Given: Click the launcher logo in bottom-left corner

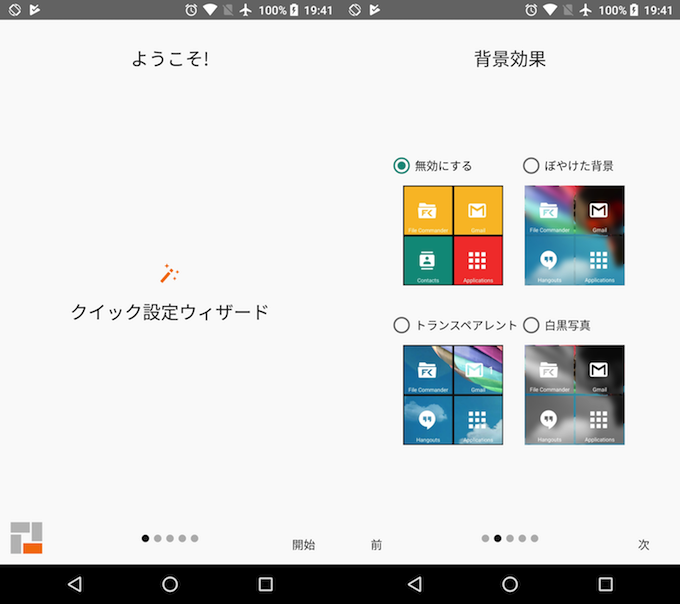Looking at the screenshot, I should point(27,538).
